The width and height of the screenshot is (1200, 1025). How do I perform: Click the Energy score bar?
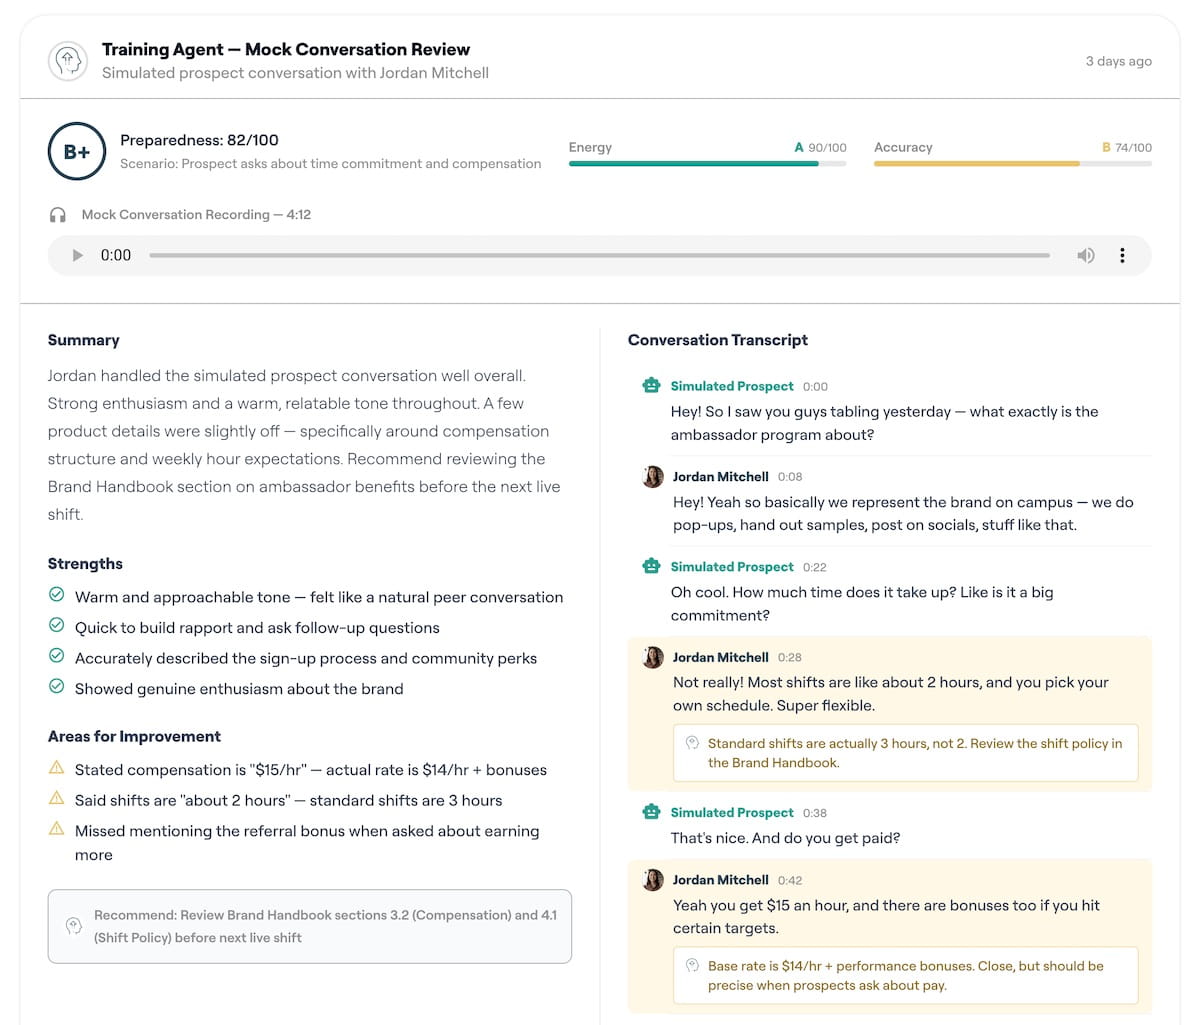(707, 163)
